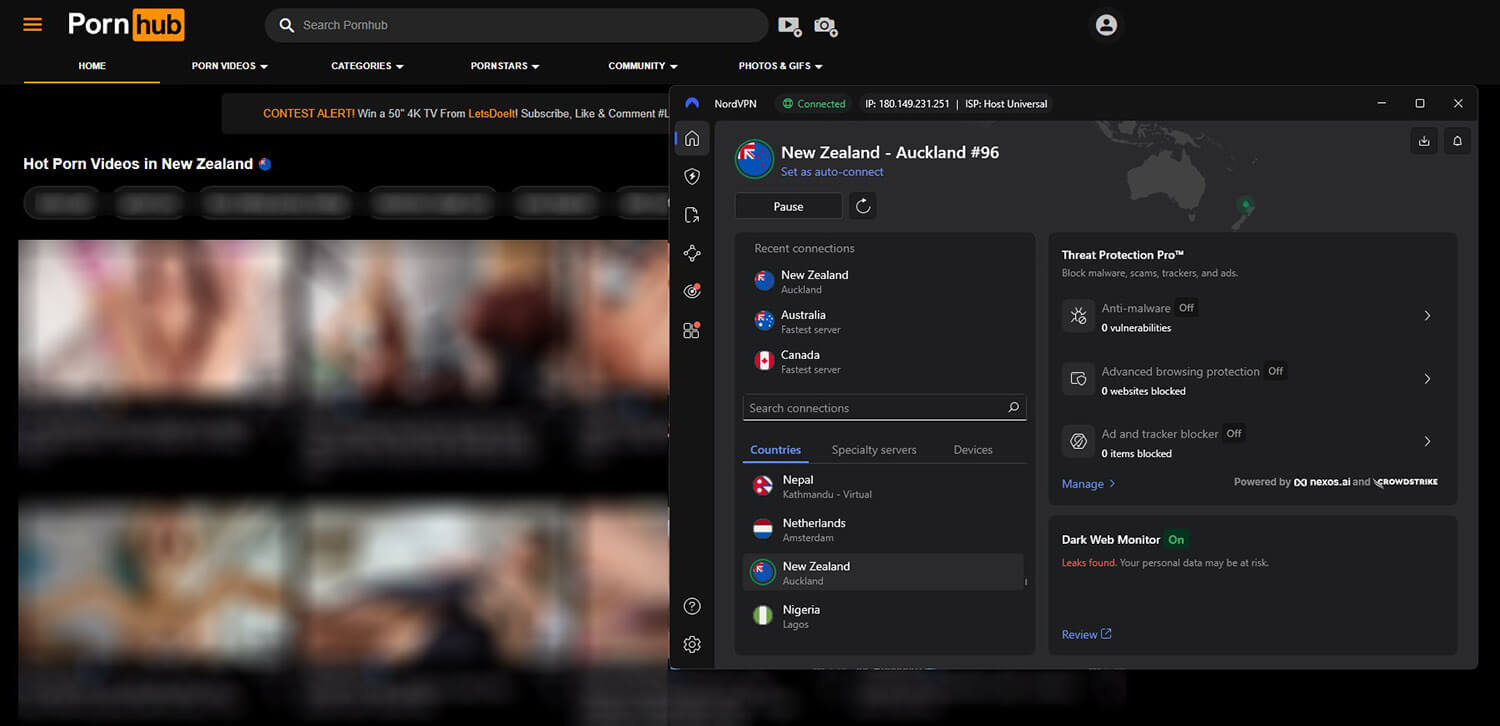
Task: Open COMMUNITY dropdown menu
Action: 642,66
